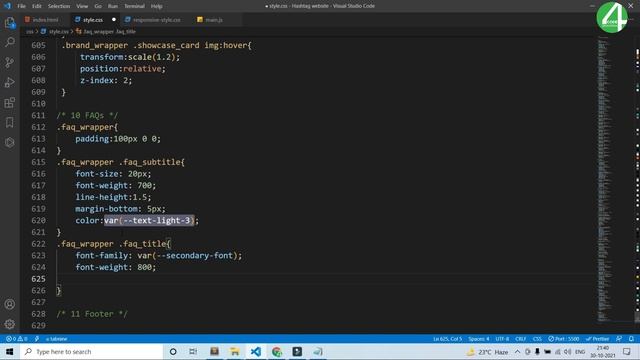Open the Edit menu
Image resolution: width=640 pixels, height=360 pixels.
click(x=37, y=6)
